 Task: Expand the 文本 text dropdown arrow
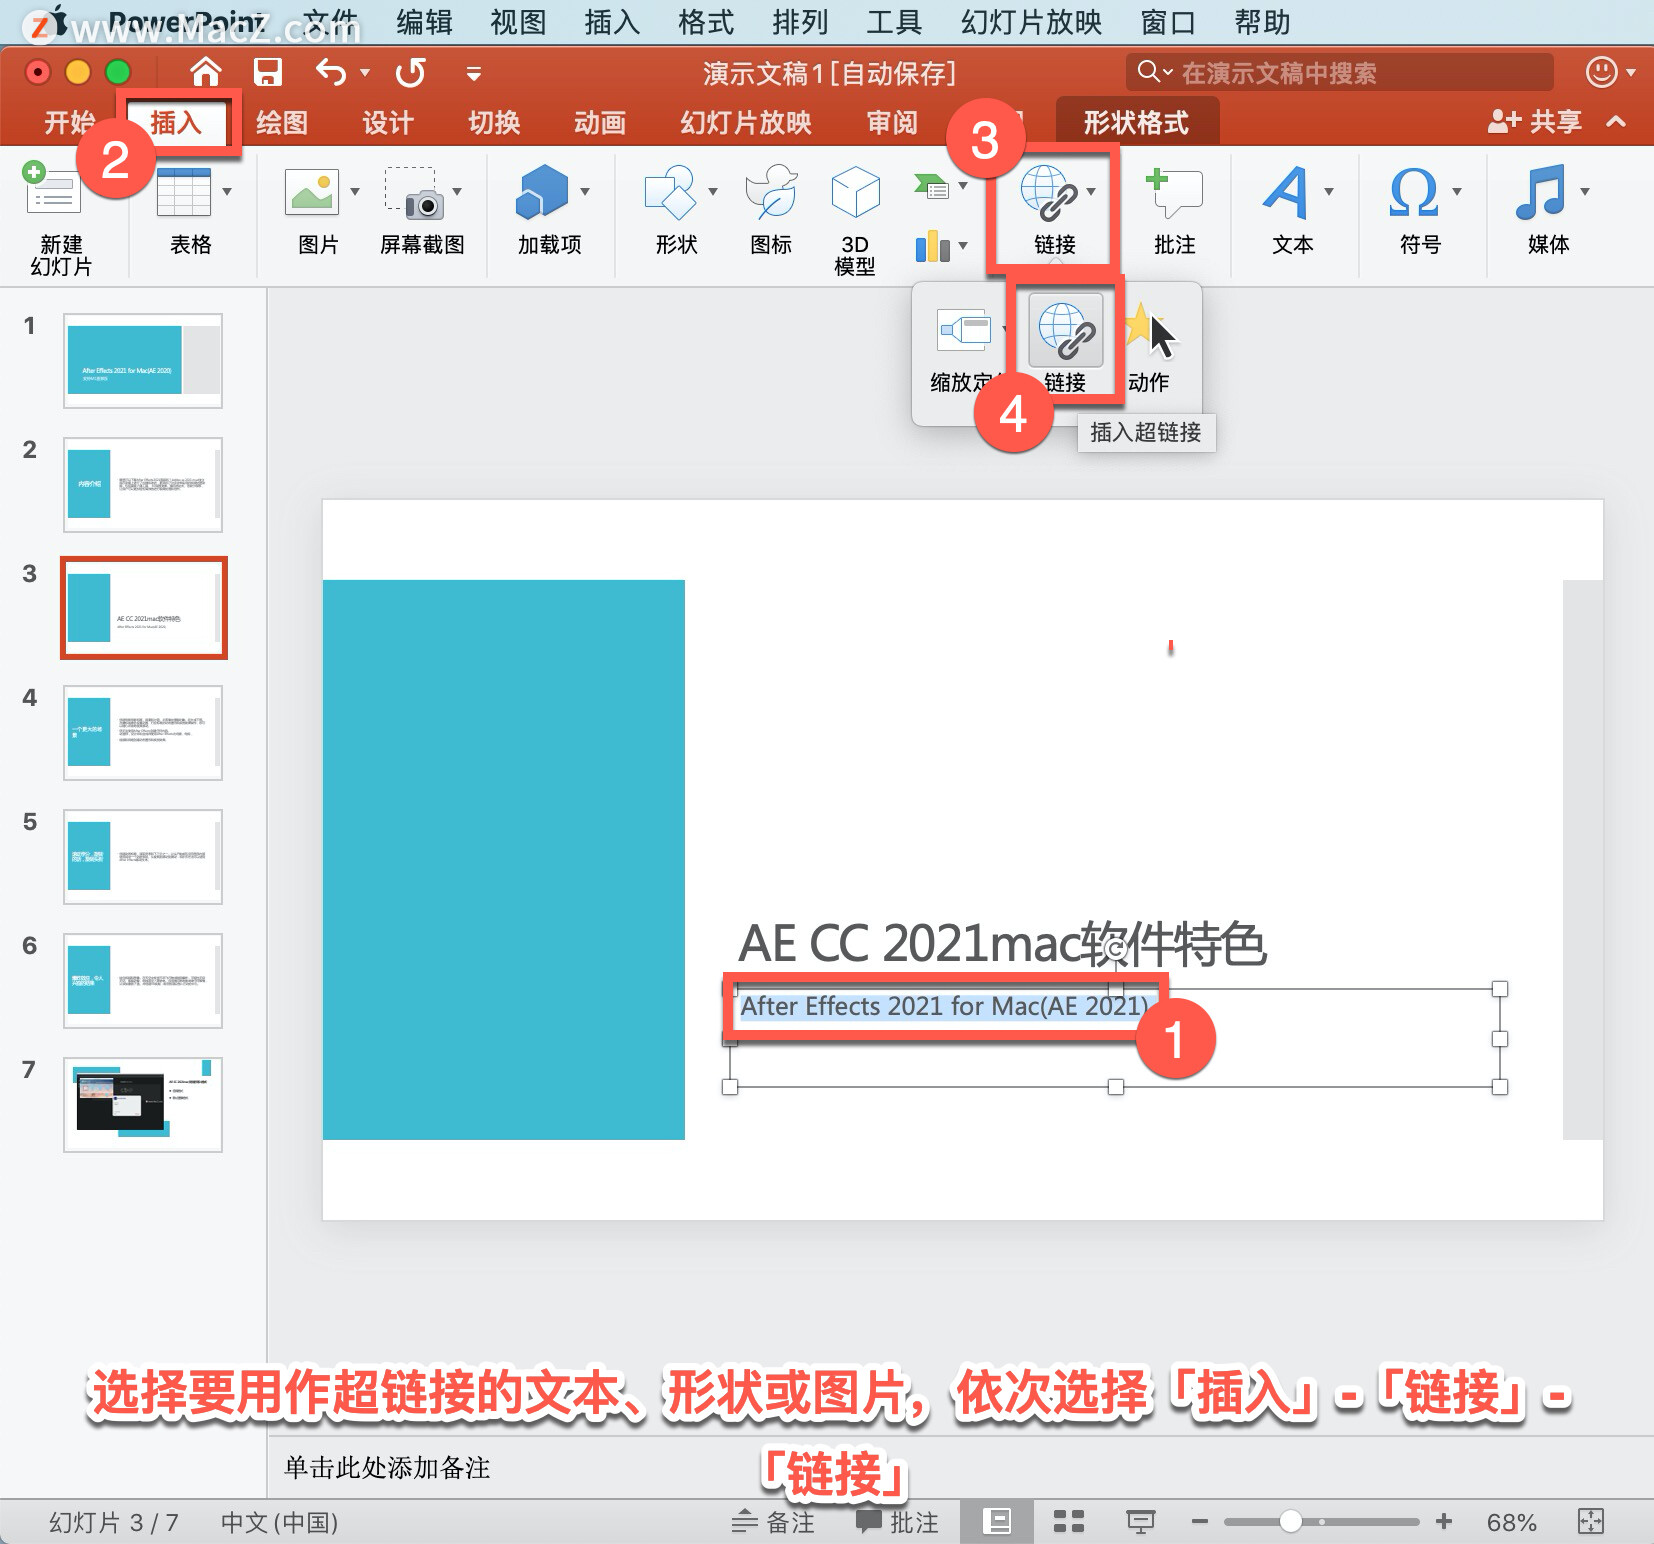(x=1329, y=191)
